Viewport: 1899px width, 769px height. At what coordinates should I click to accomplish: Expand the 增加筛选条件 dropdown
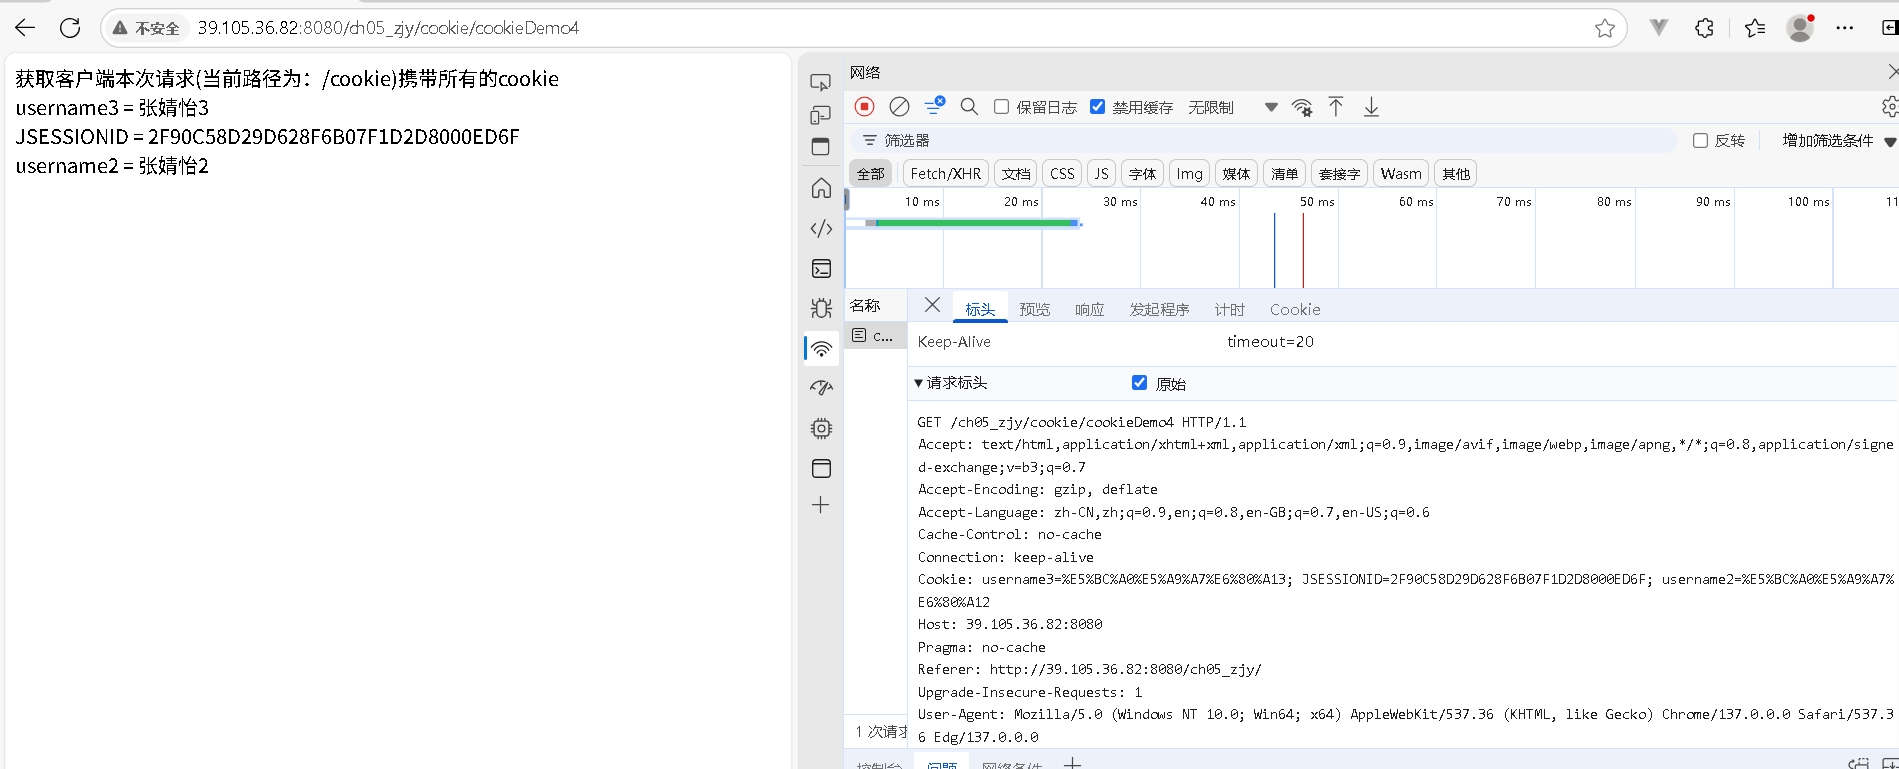click(1838, 141)
